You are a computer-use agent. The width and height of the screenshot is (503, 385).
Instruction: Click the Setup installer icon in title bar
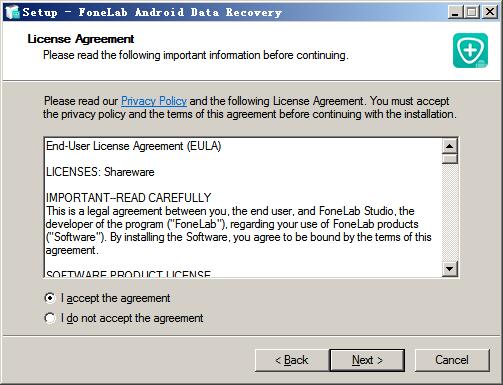(13, 12)
